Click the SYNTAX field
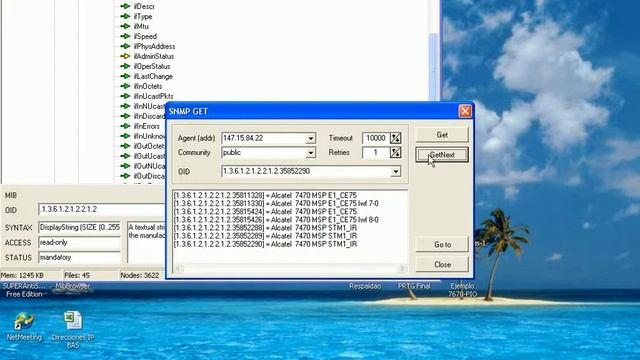The image size is (640, 360). coord(80,227)
